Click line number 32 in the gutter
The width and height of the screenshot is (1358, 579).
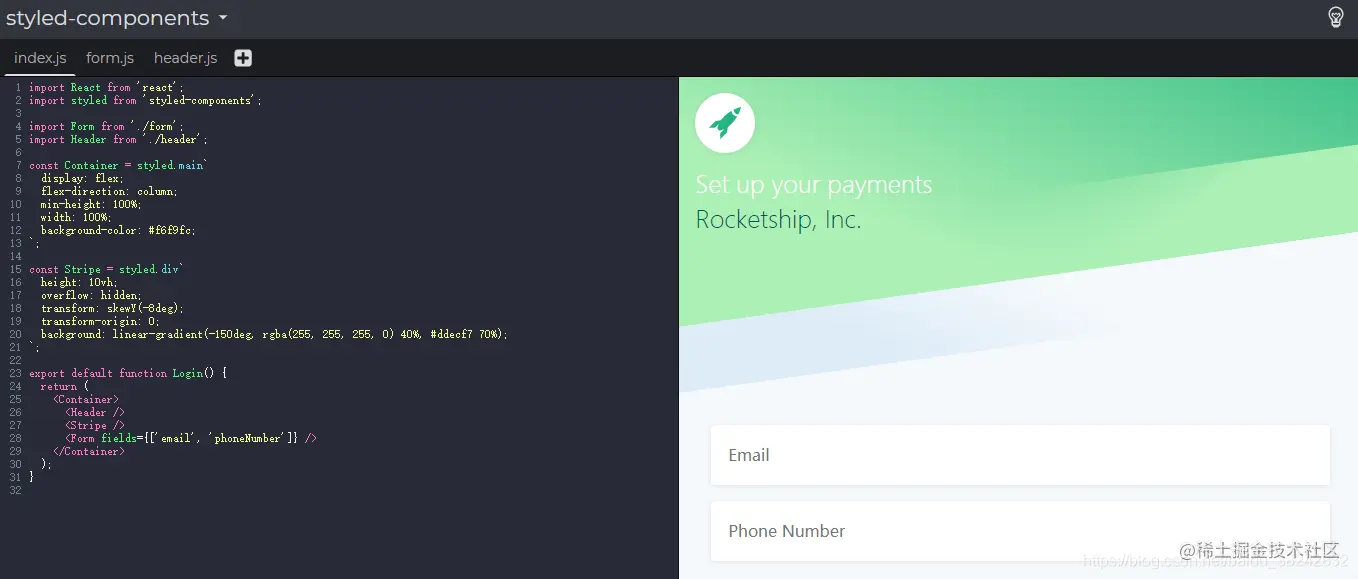(x=15, y=491)
